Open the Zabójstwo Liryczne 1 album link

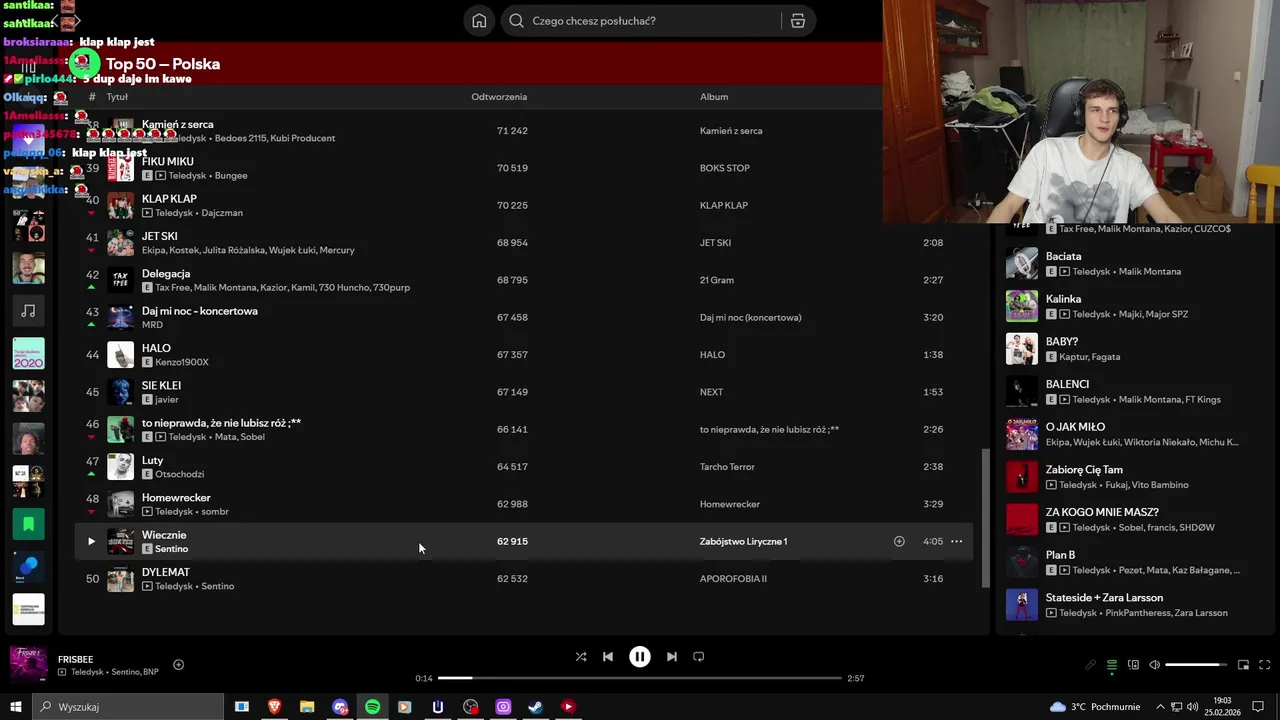tap(743, 542)
